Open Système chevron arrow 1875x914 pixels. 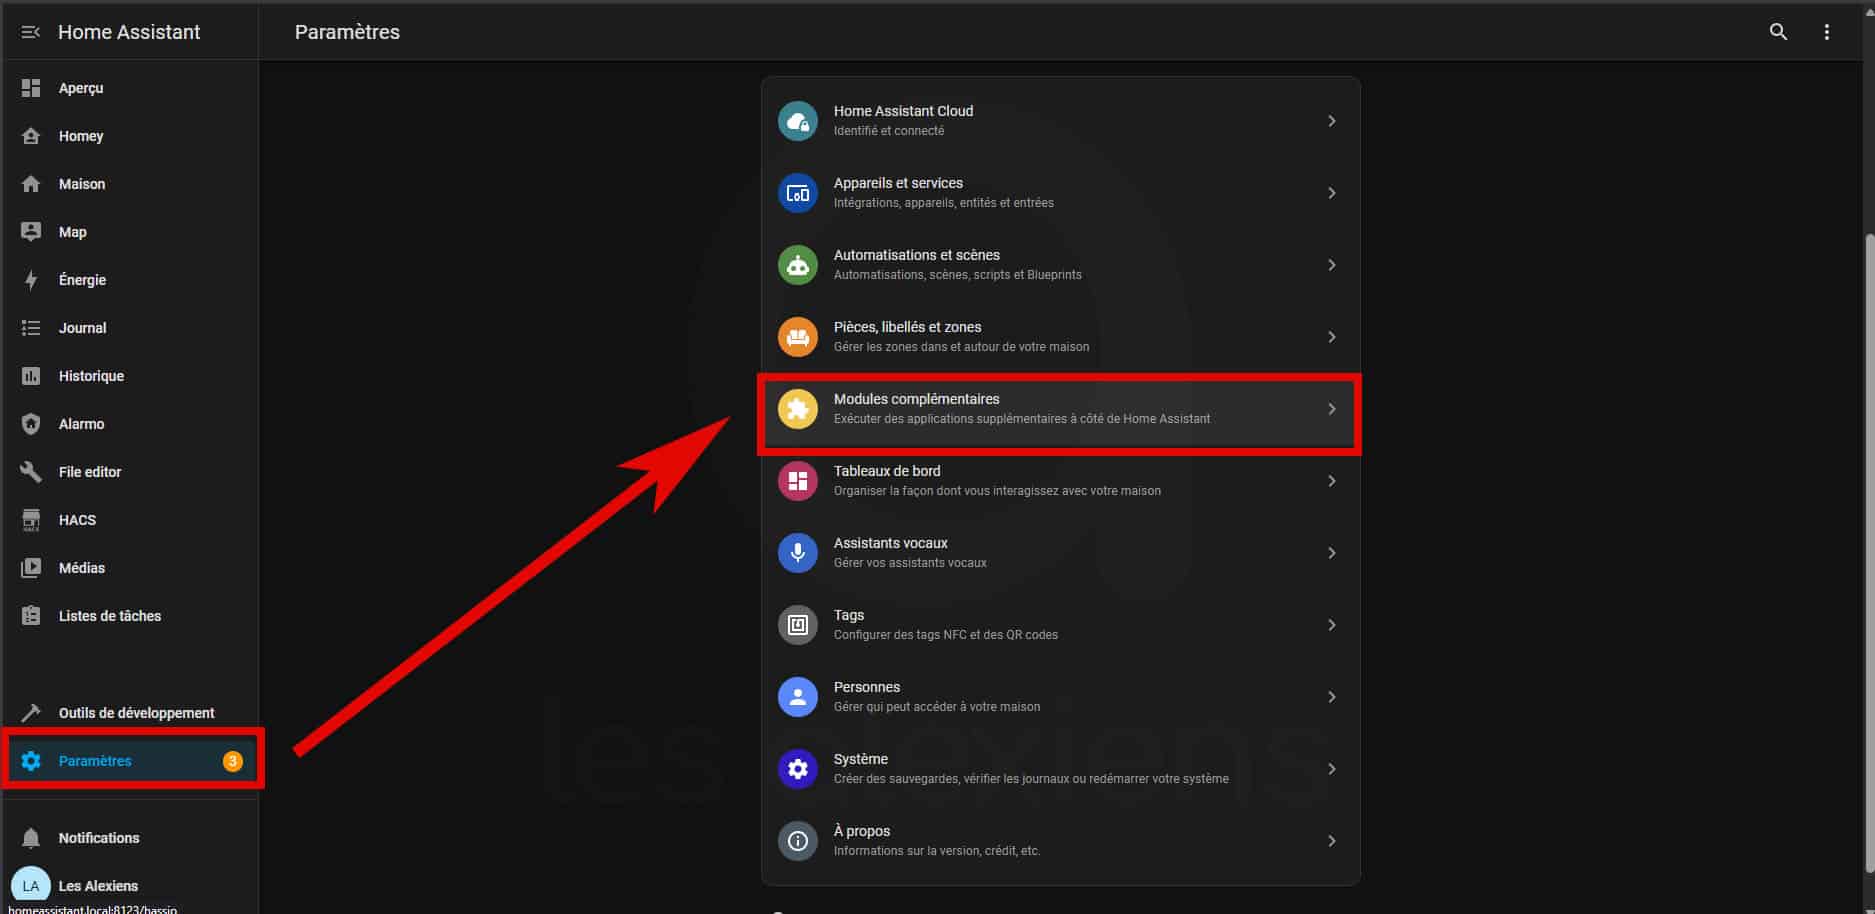tap(1332, 769)
